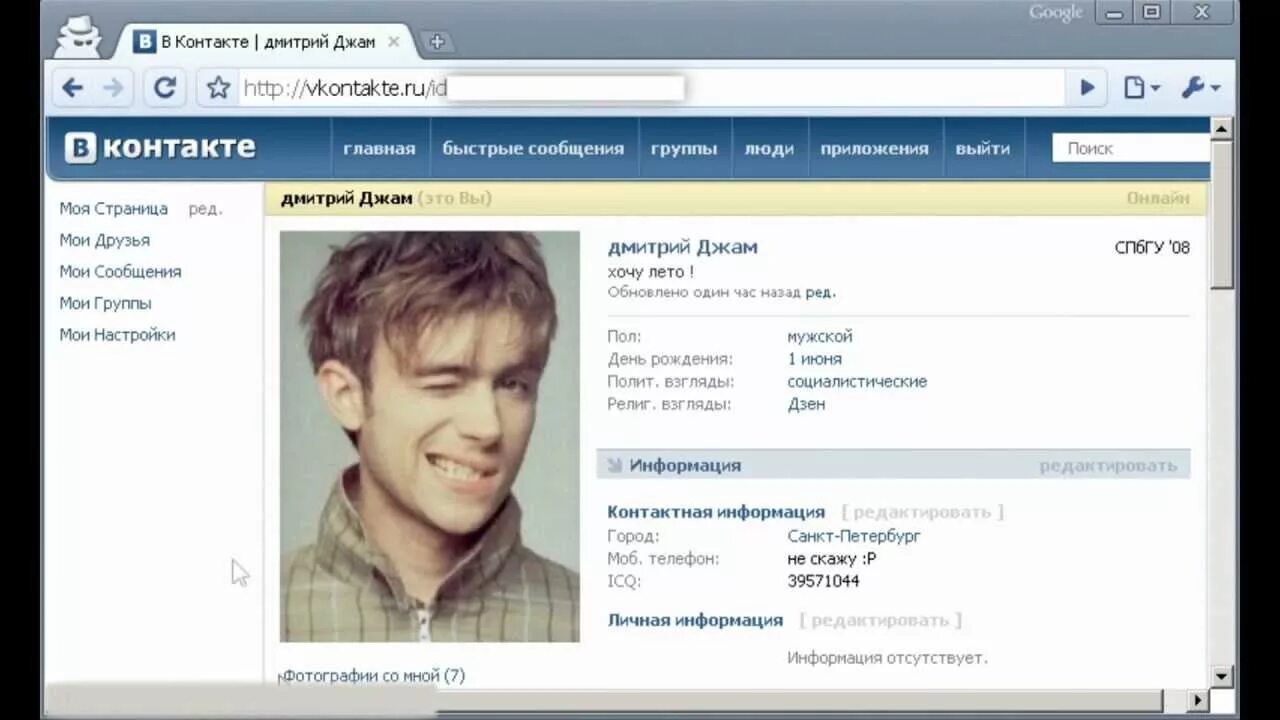Click the browser back arrow
This screenshot has width=1280, height=720.
72,88
